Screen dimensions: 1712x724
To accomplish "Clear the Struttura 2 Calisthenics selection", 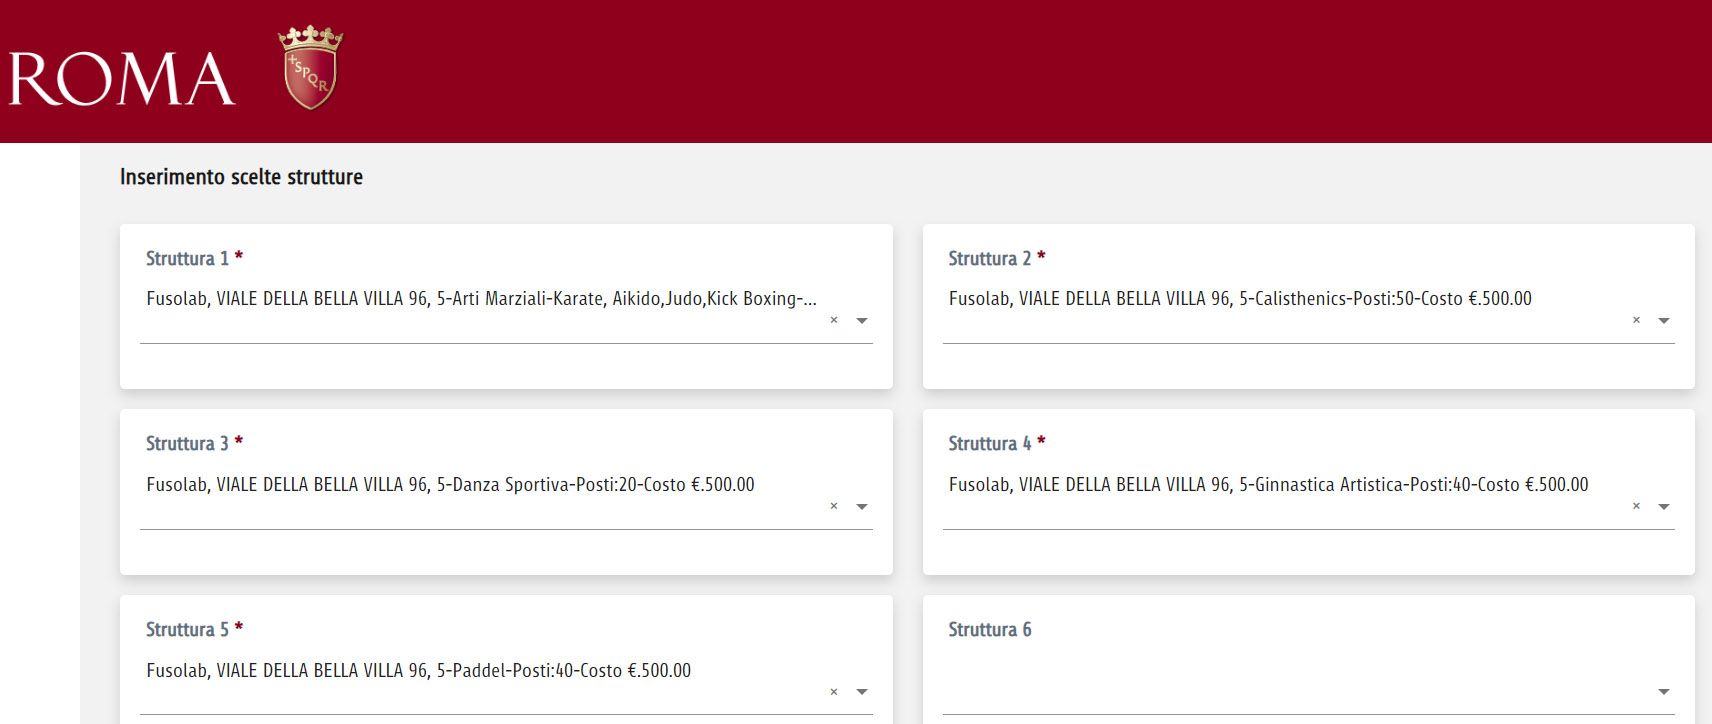I will click(x=1636, y=320).
